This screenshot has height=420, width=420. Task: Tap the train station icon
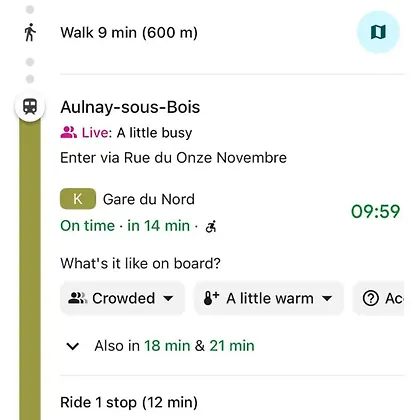(30, 107)
